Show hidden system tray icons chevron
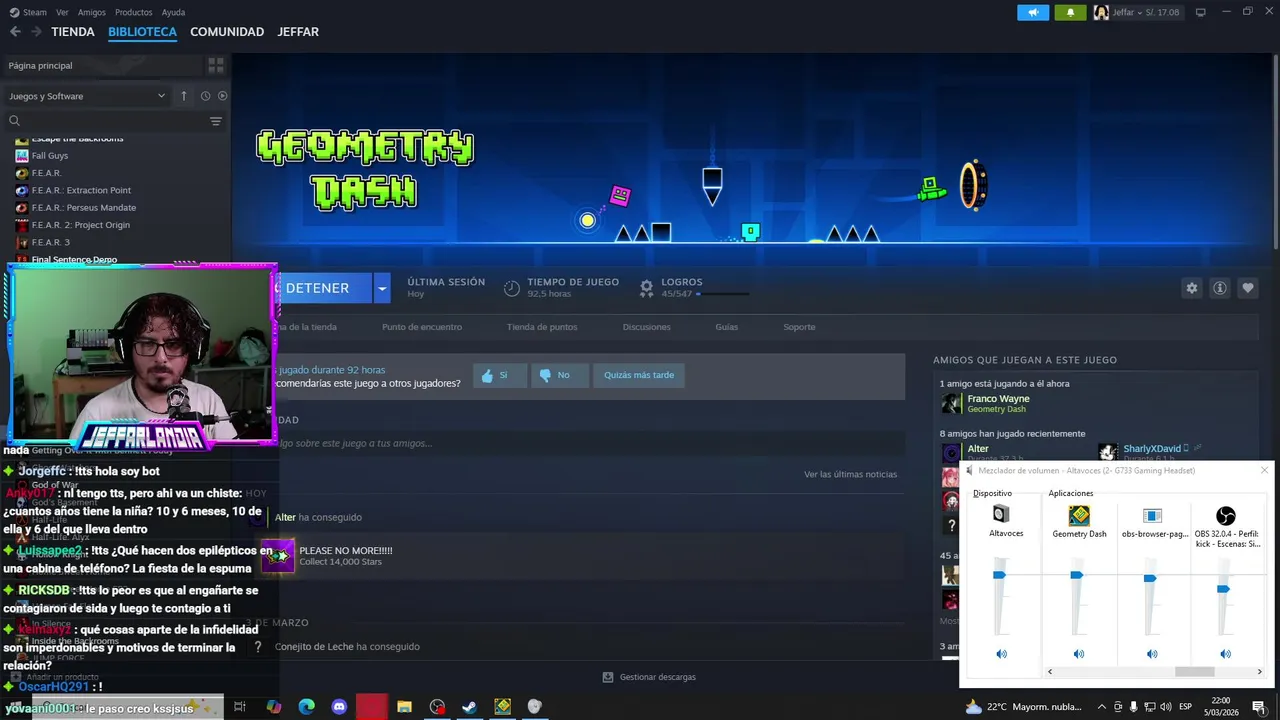The height and width of the screenshot is (720, 1280). pos(1102,707)
